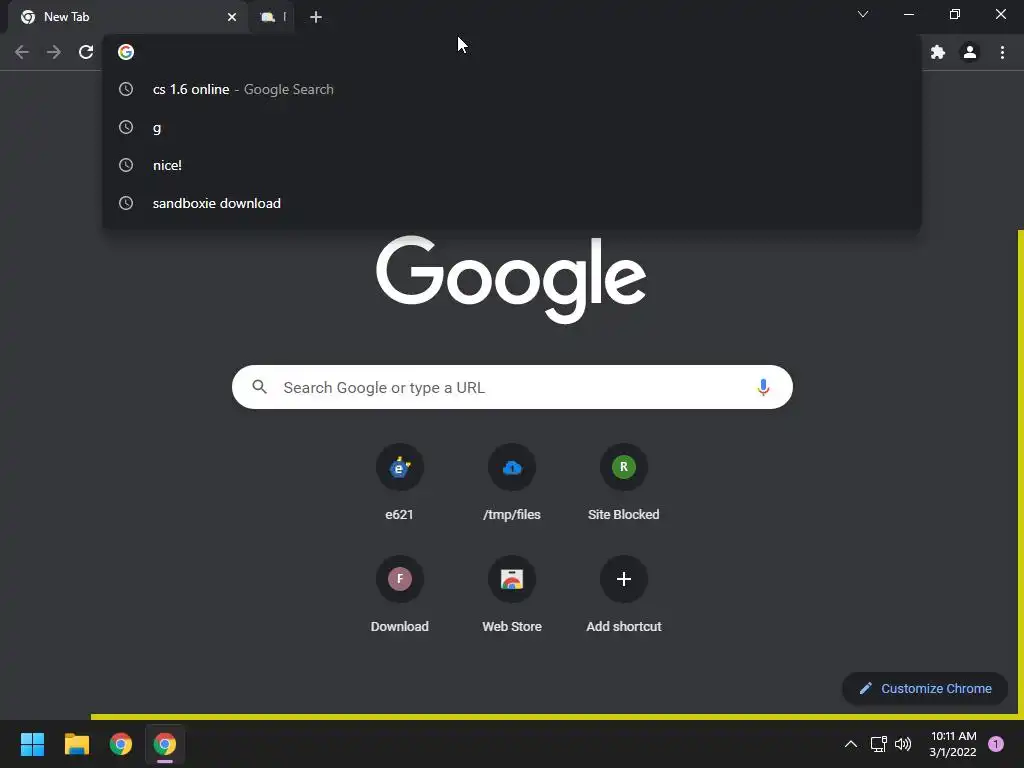
Task: Click the clock icon beside "nice!"
Action: pos(126,165)
